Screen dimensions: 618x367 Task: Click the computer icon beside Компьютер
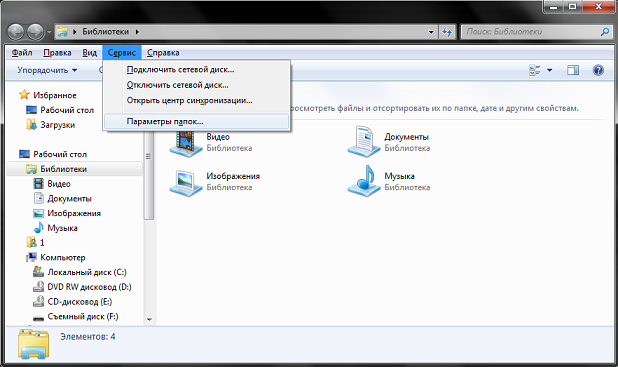(x=32, y=257)
